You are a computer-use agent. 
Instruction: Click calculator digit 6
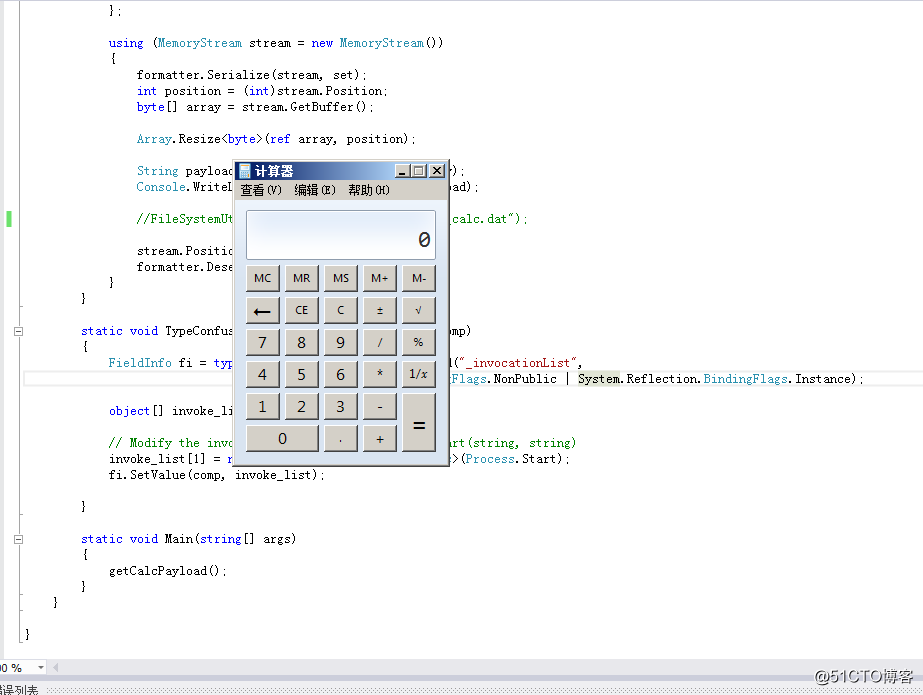click(341, 374)
